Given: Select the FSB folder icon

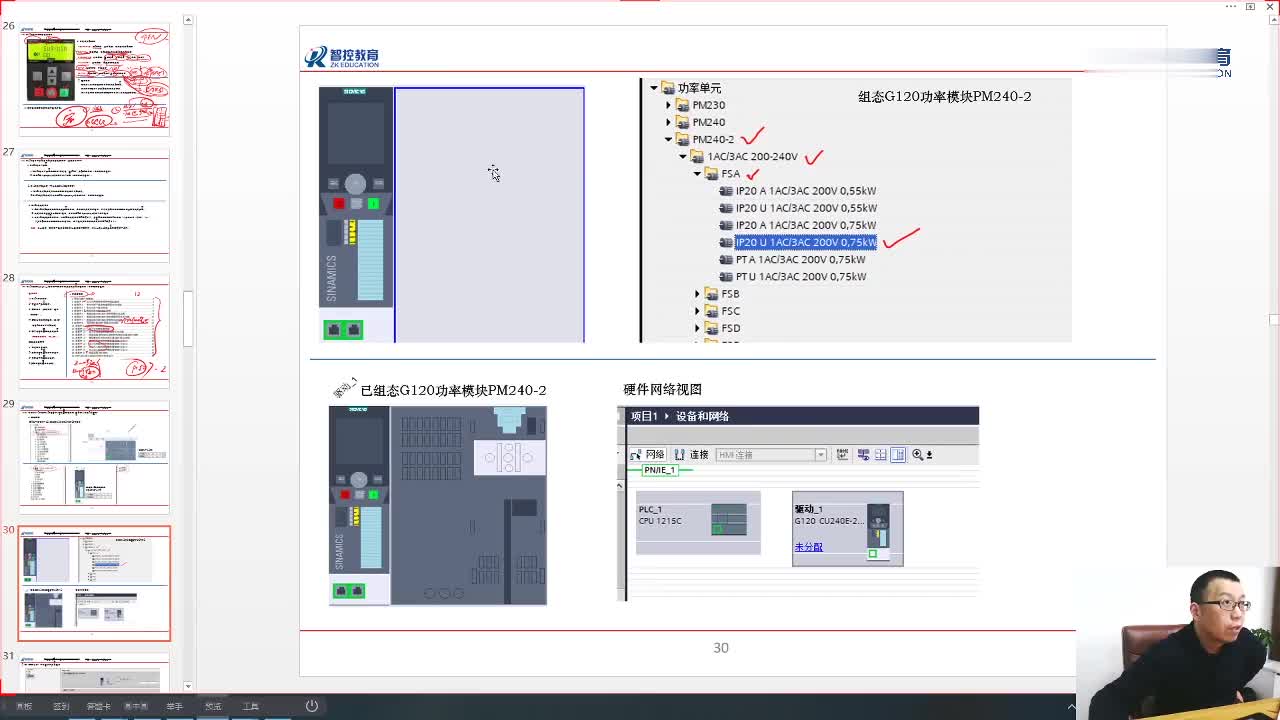Looking at the screenshot, I should coord(711,294).
